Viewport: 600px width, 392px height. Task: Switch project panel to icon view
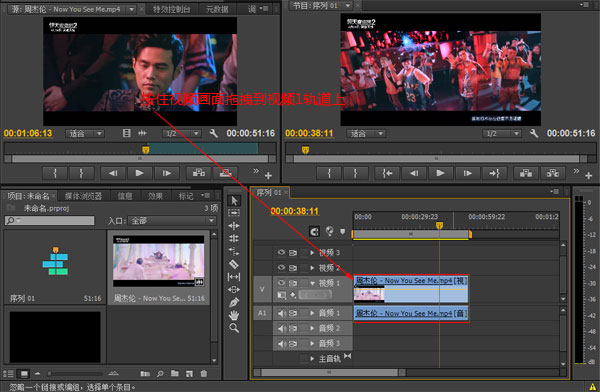pyautogui.click(x=24, y=373)
